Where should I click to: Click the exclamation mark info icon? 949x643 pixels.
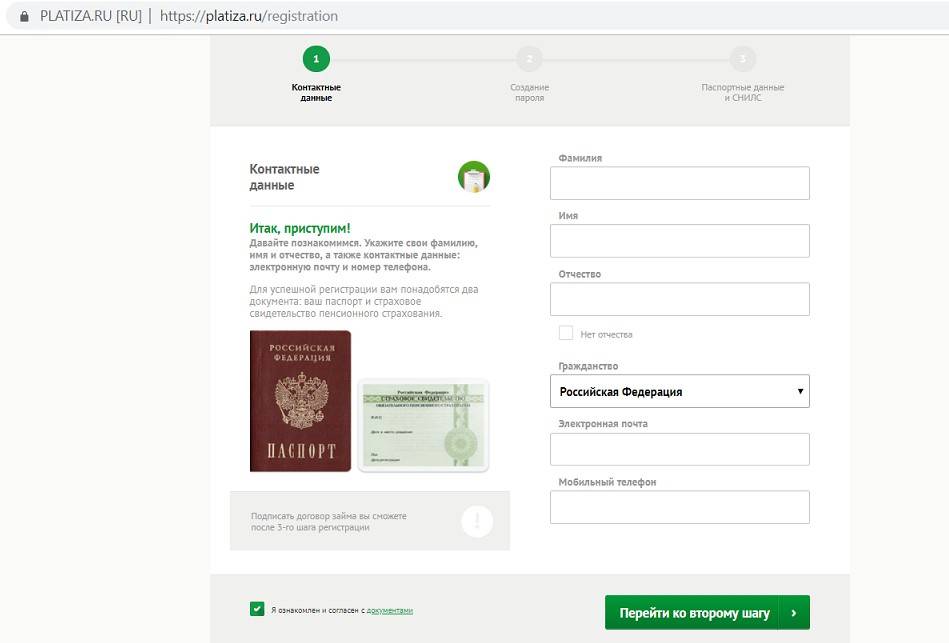[477, 521]
